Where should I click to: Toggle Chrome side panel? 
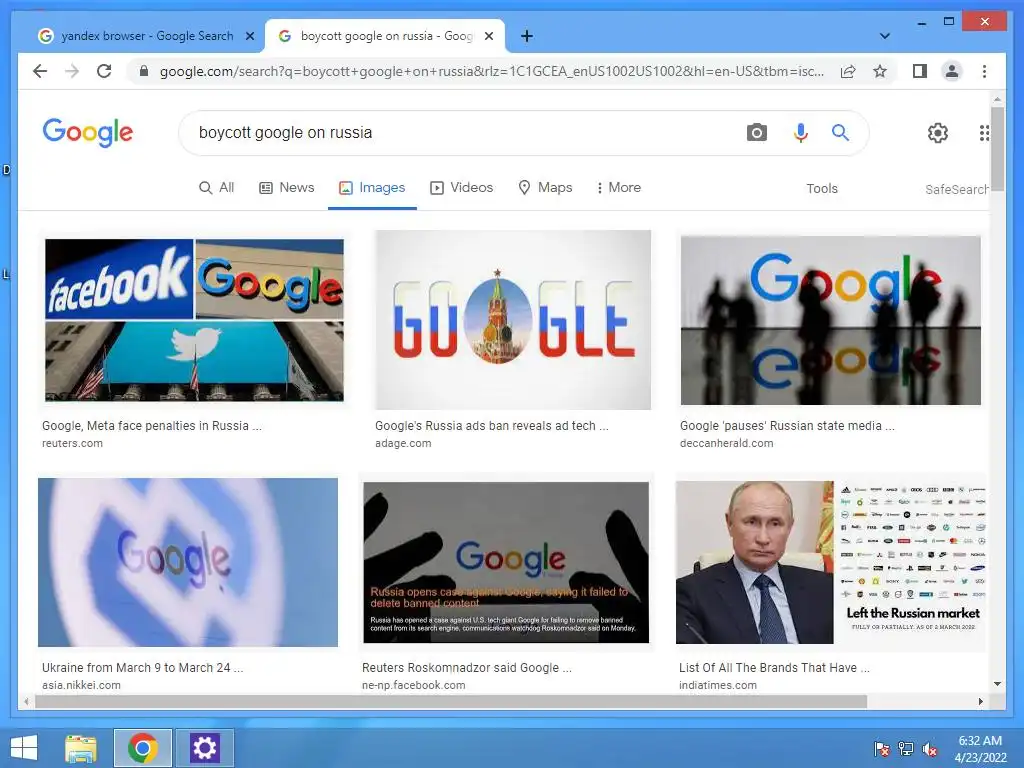(x=920, y=71)
